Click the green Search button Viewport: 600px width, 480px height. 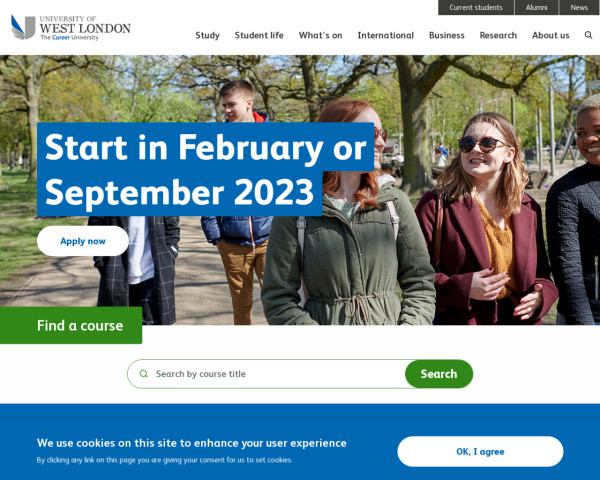pyautogui.click(x=439, y=374)
